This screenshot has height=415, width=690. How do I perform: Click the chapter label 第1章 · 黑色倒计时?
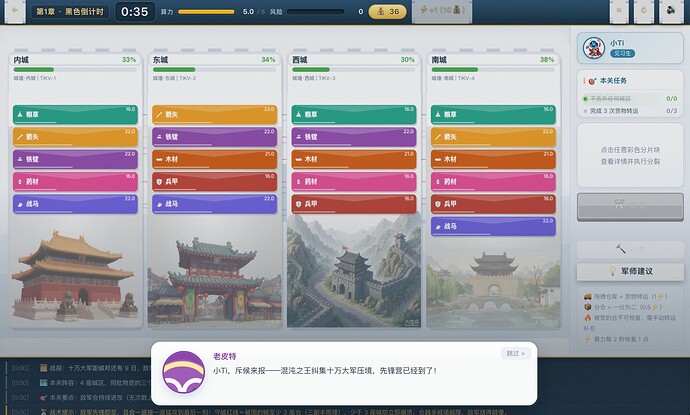tap(70, 11)
